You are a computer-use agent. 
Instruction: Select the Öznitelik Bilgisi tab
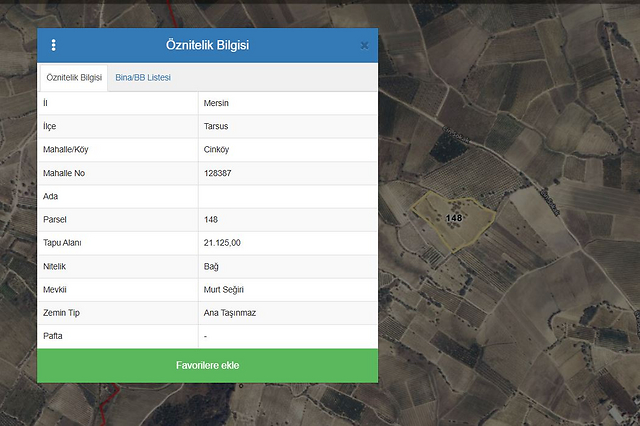pyautogui.click(x=74, y=77)
